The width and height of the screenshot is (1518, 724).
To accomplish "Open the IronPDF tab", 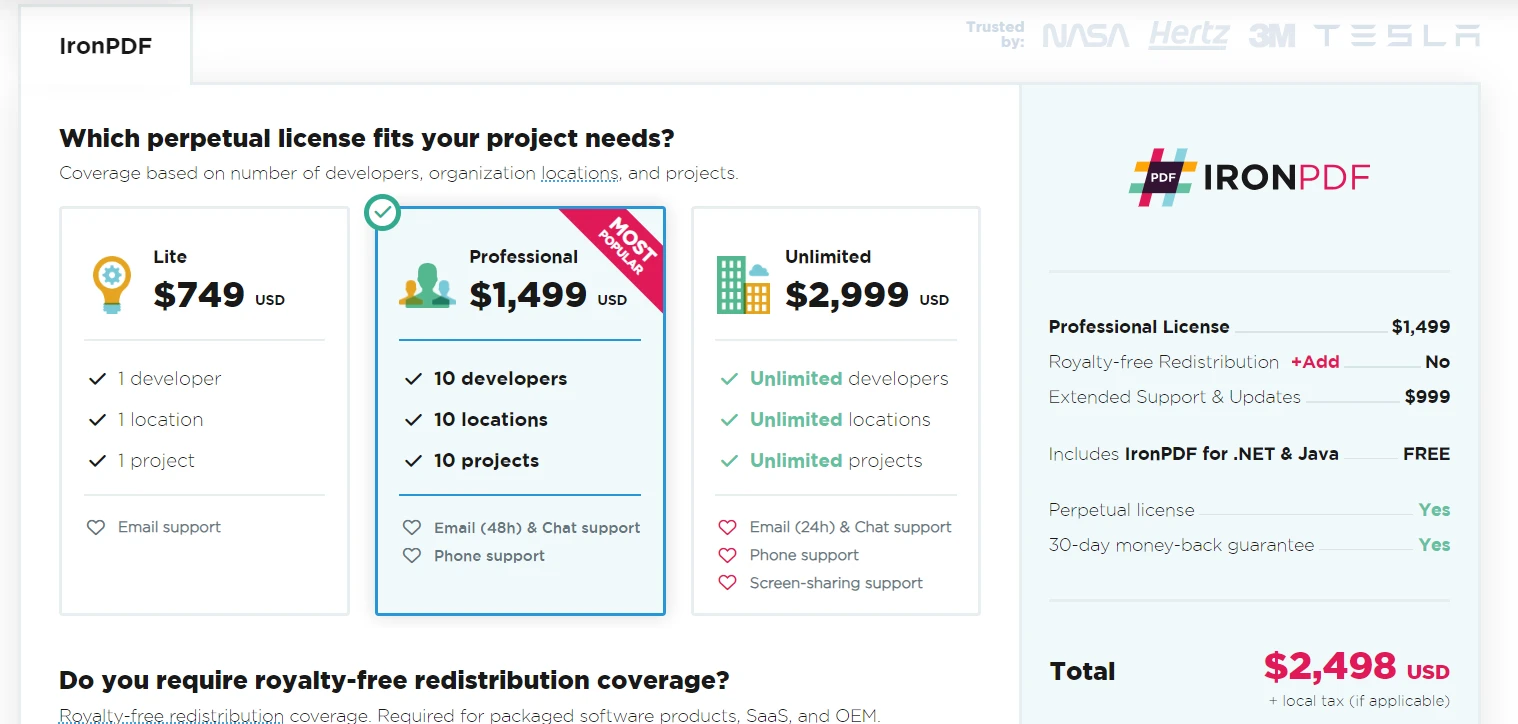I will click(x=105, y=46).
